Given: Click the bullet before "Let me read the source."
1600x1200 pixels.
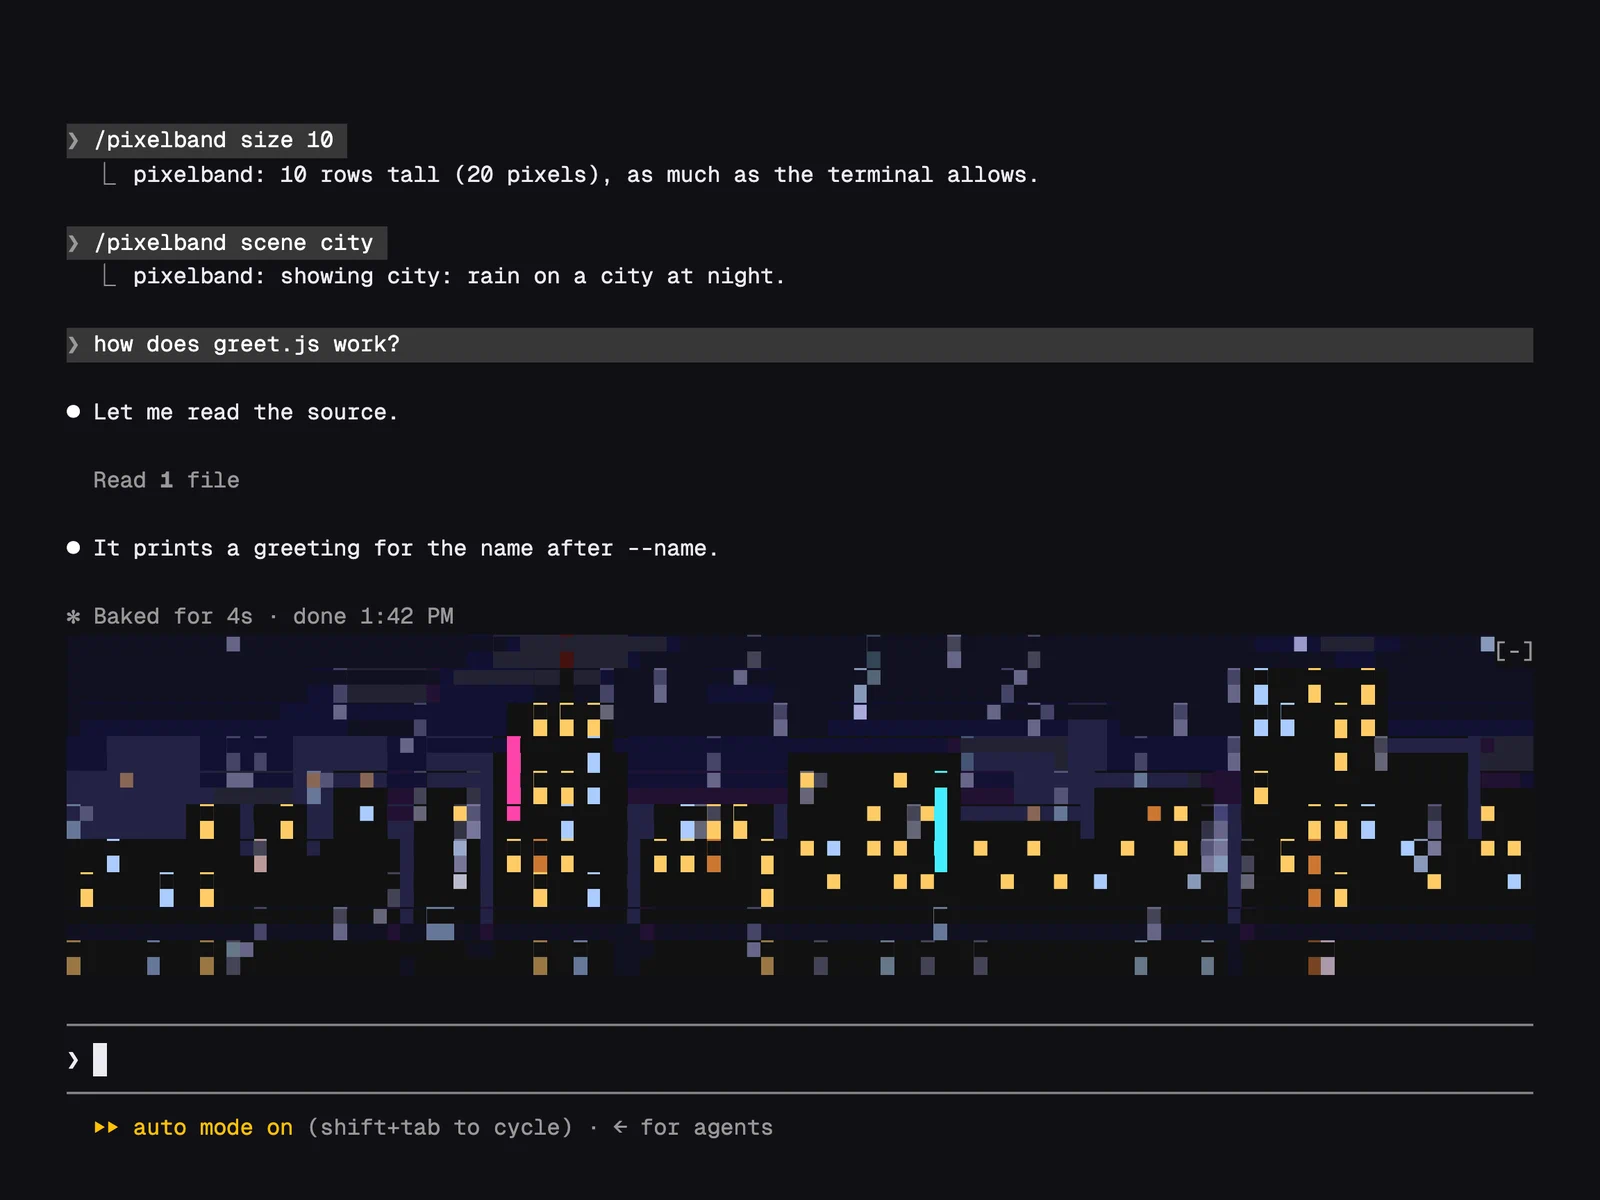Looking at the screenshot, I should pyautogui.click(x=73, y=412).
